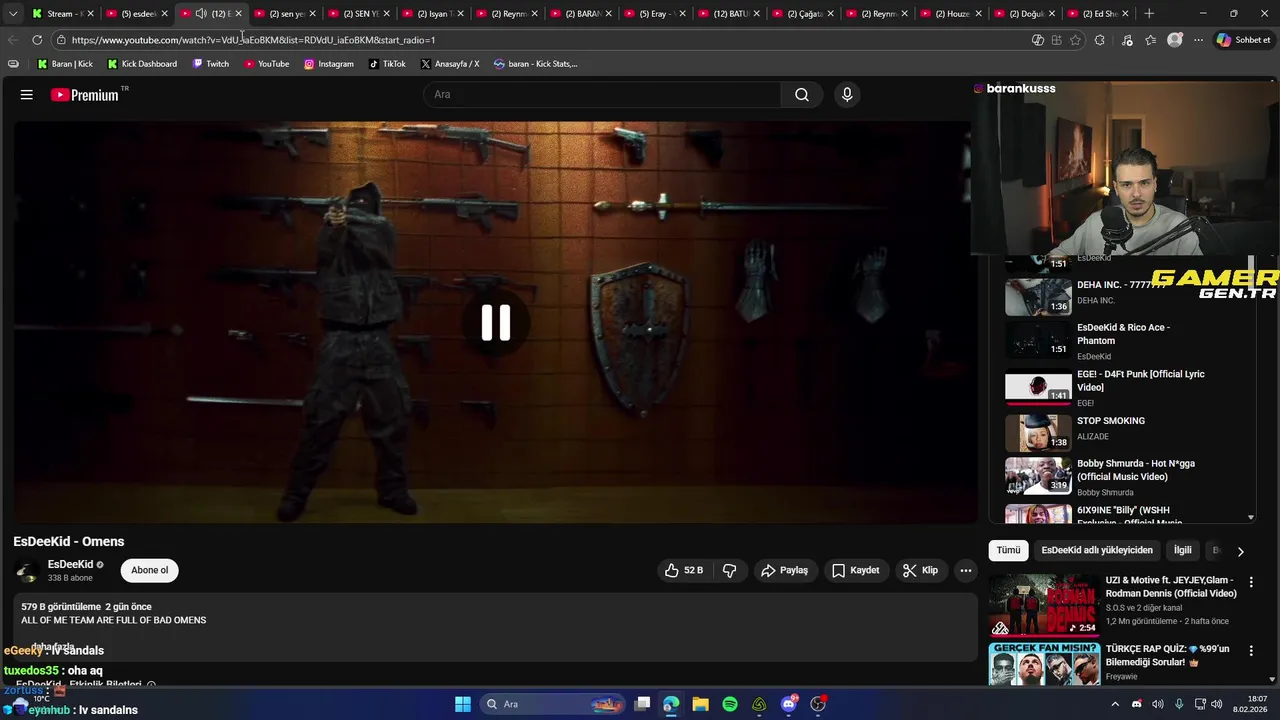Image resolution: width=1280 pixels, height=720 pixels.
Task: Open TÜRKÇE RAP QUİZ video thumbnail
Action: pos(1044,664)
